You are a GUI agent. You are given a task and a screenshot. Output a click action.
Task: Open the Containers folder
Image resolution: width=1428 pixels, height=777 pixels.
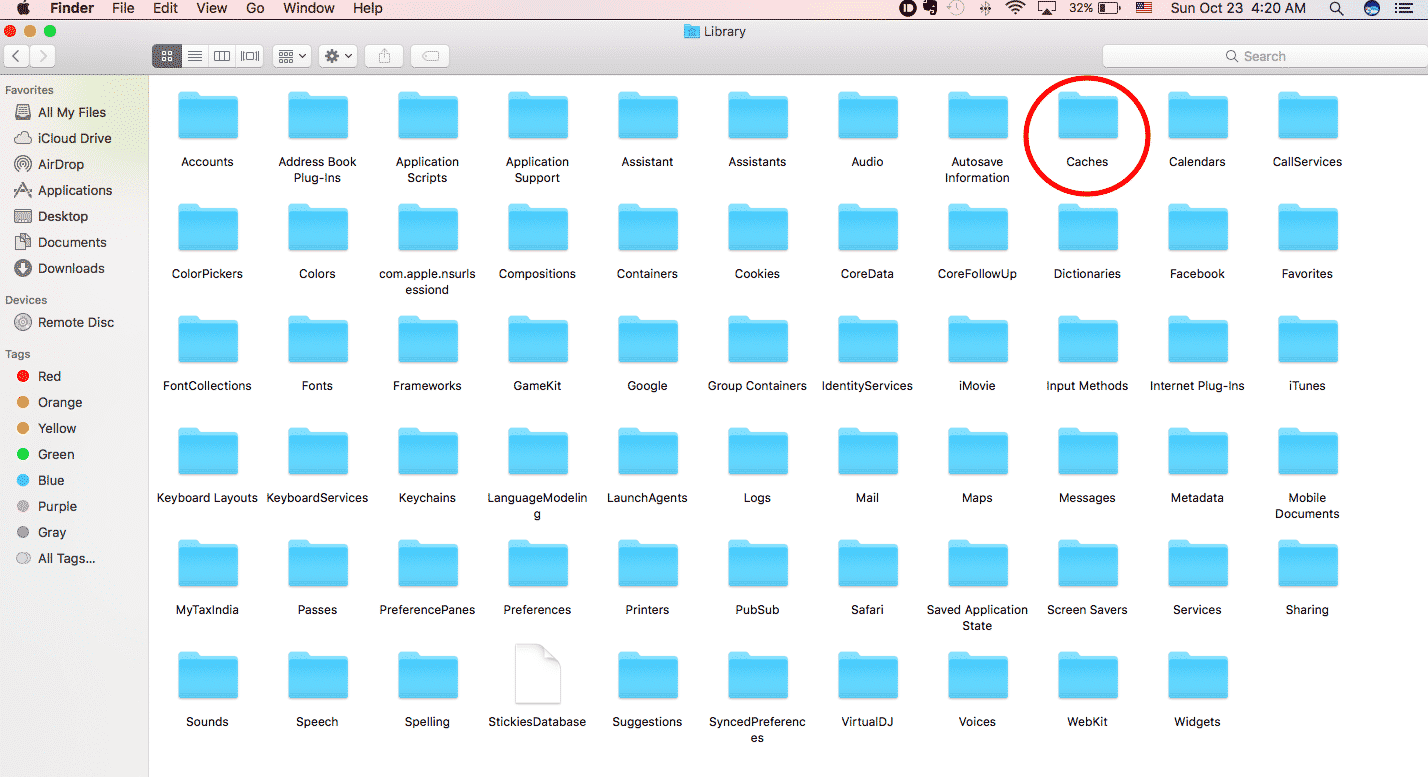coord(647,228)
